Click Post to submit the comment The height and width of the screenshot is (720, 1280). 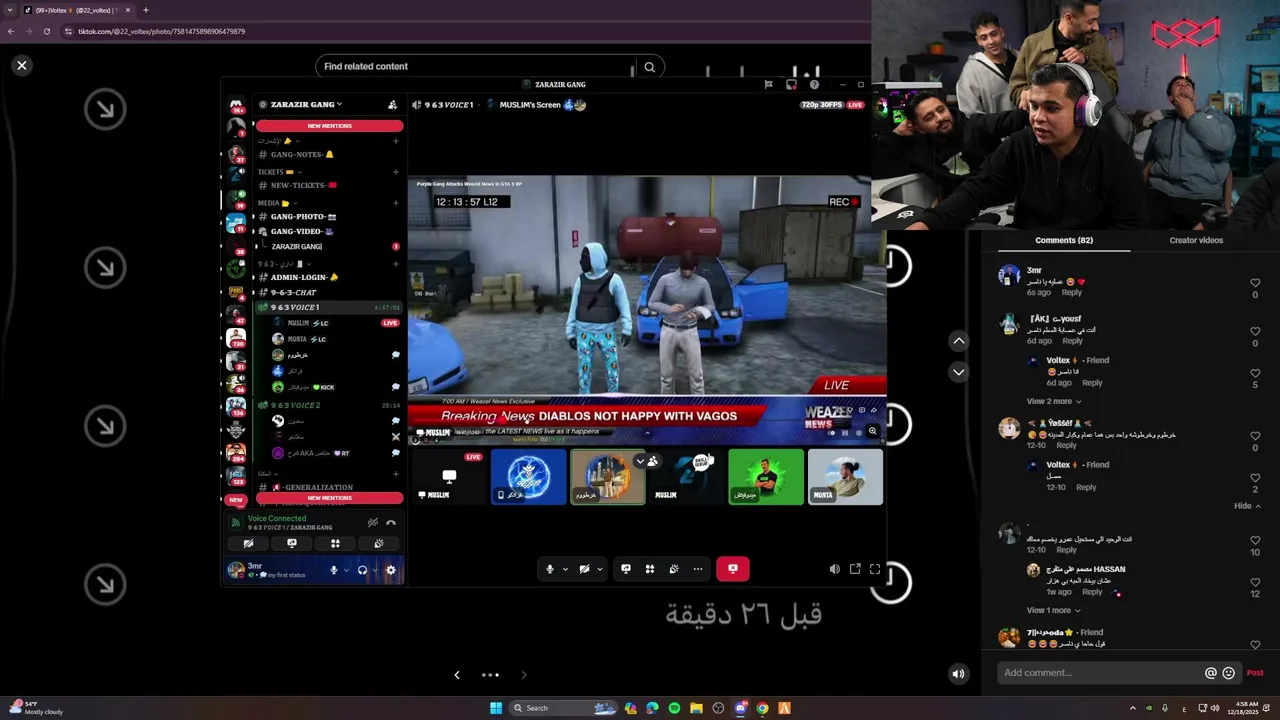tap(1255, 673)
